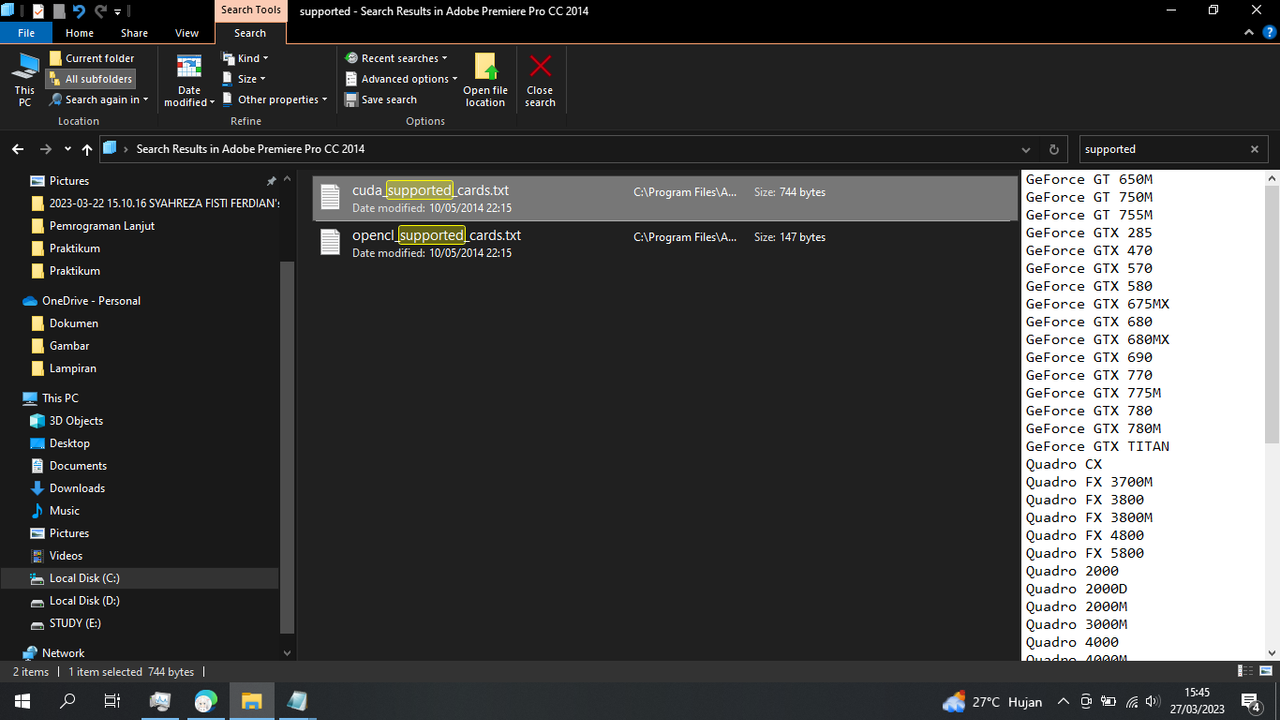Select Current folder search scope
Viewport: 1280px width, 720px height.
point(91,58)
